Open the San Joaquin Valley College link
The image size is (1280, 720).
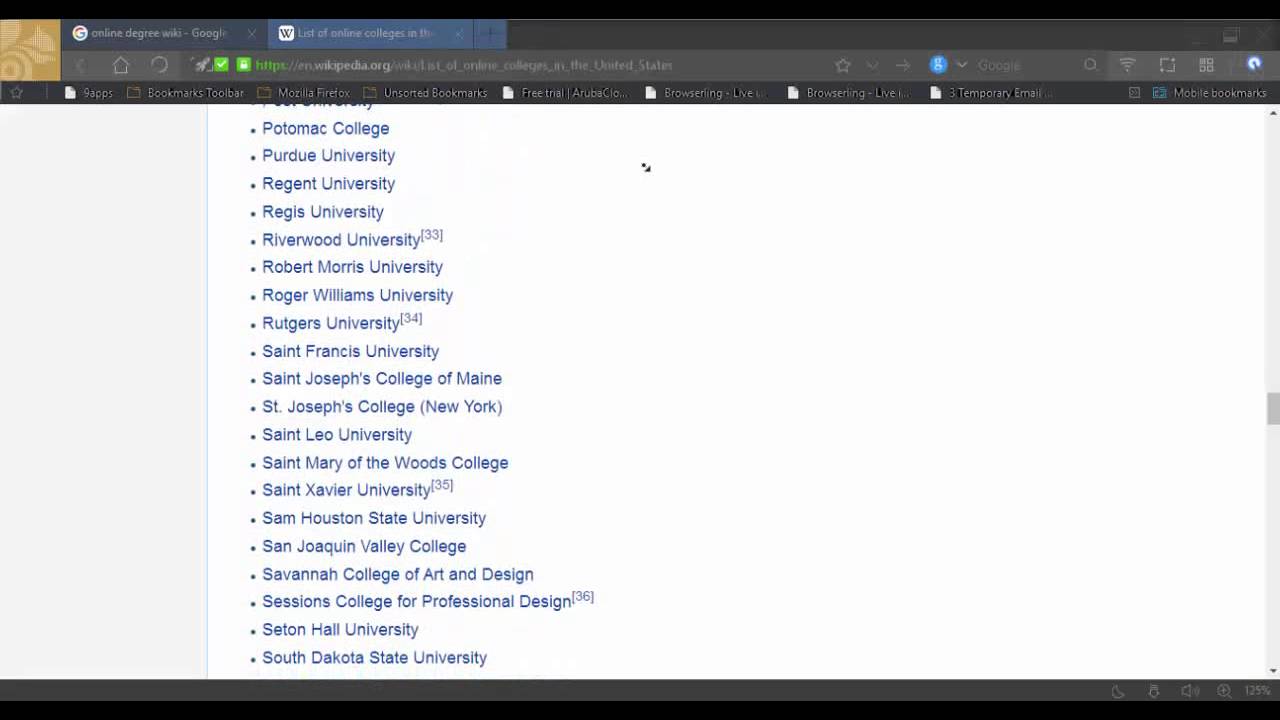coord(364,546)
